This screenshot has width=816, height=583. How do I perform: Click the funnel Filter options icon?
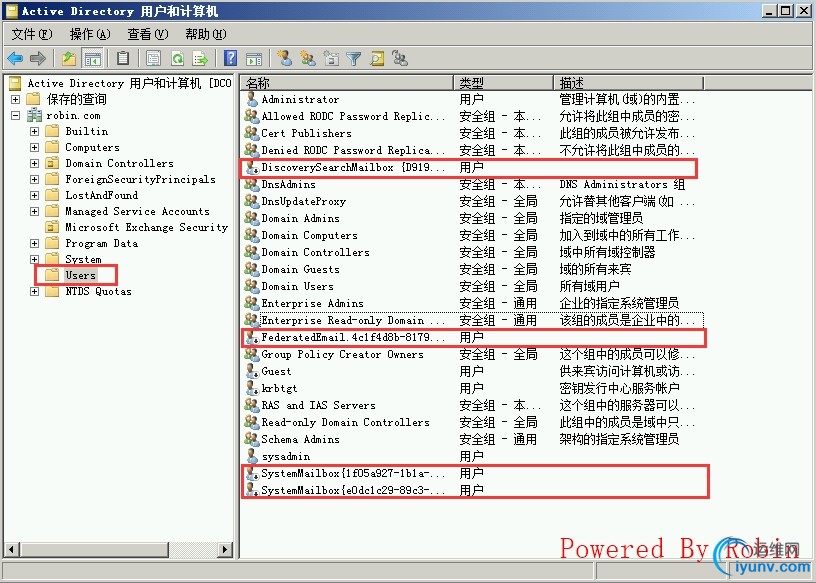[354, 58]
